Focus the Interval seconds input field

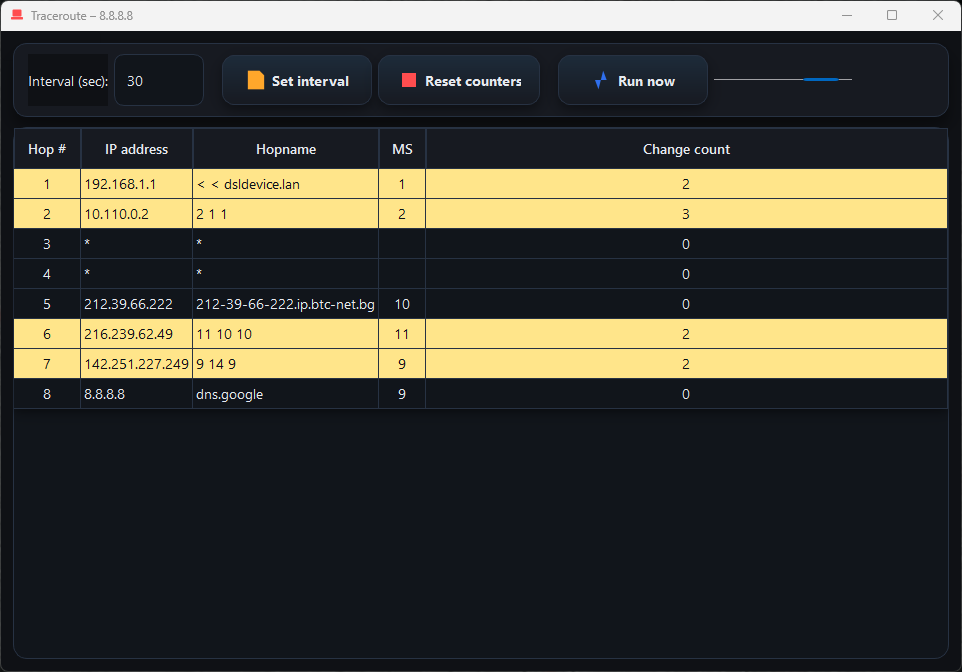(x=158, y=81)
